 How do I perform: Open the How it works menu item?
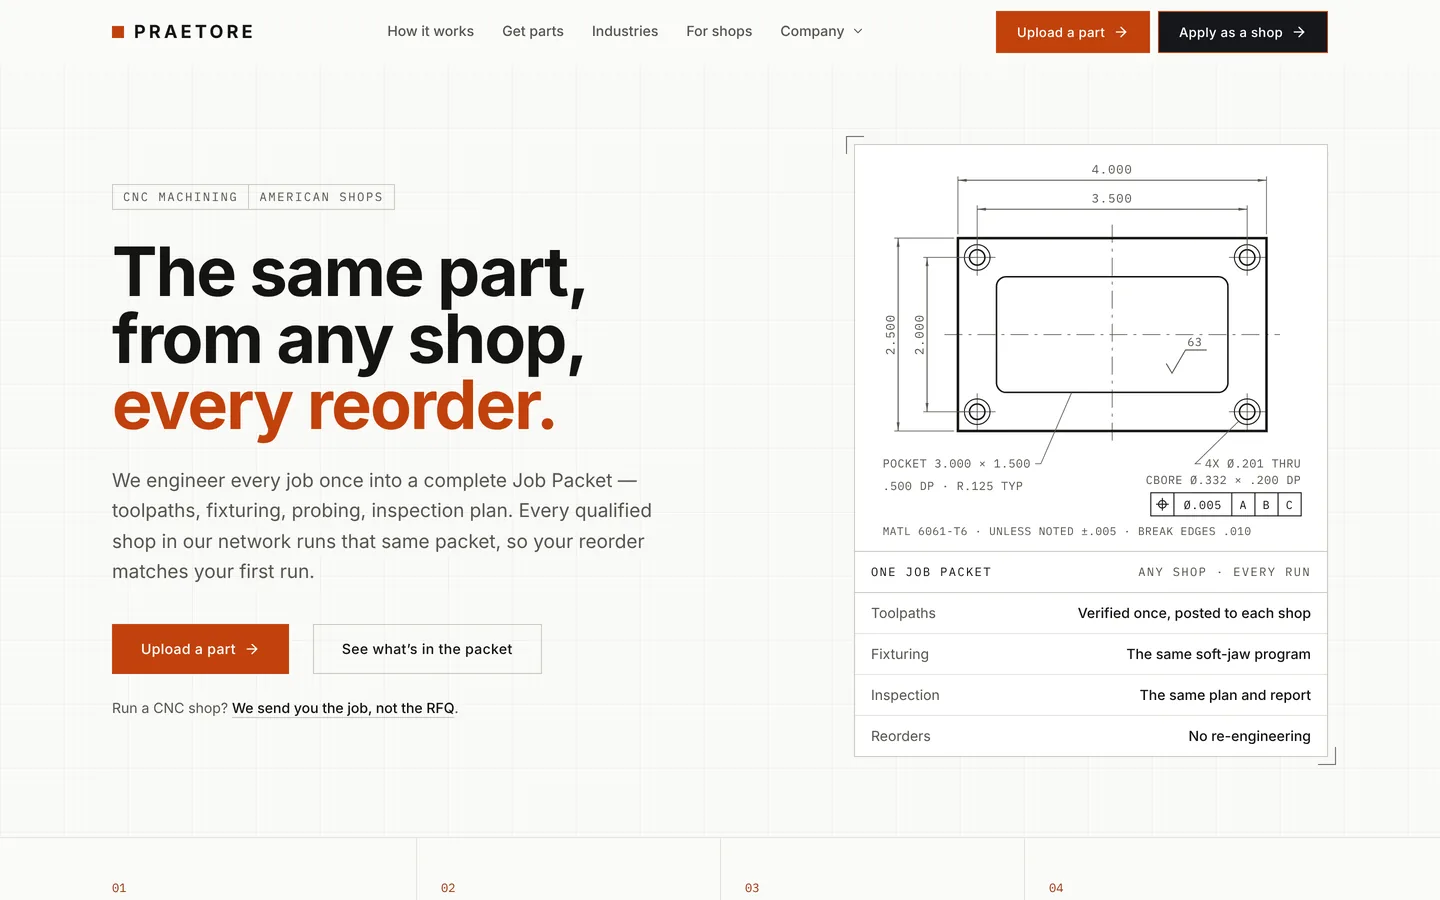431,31
